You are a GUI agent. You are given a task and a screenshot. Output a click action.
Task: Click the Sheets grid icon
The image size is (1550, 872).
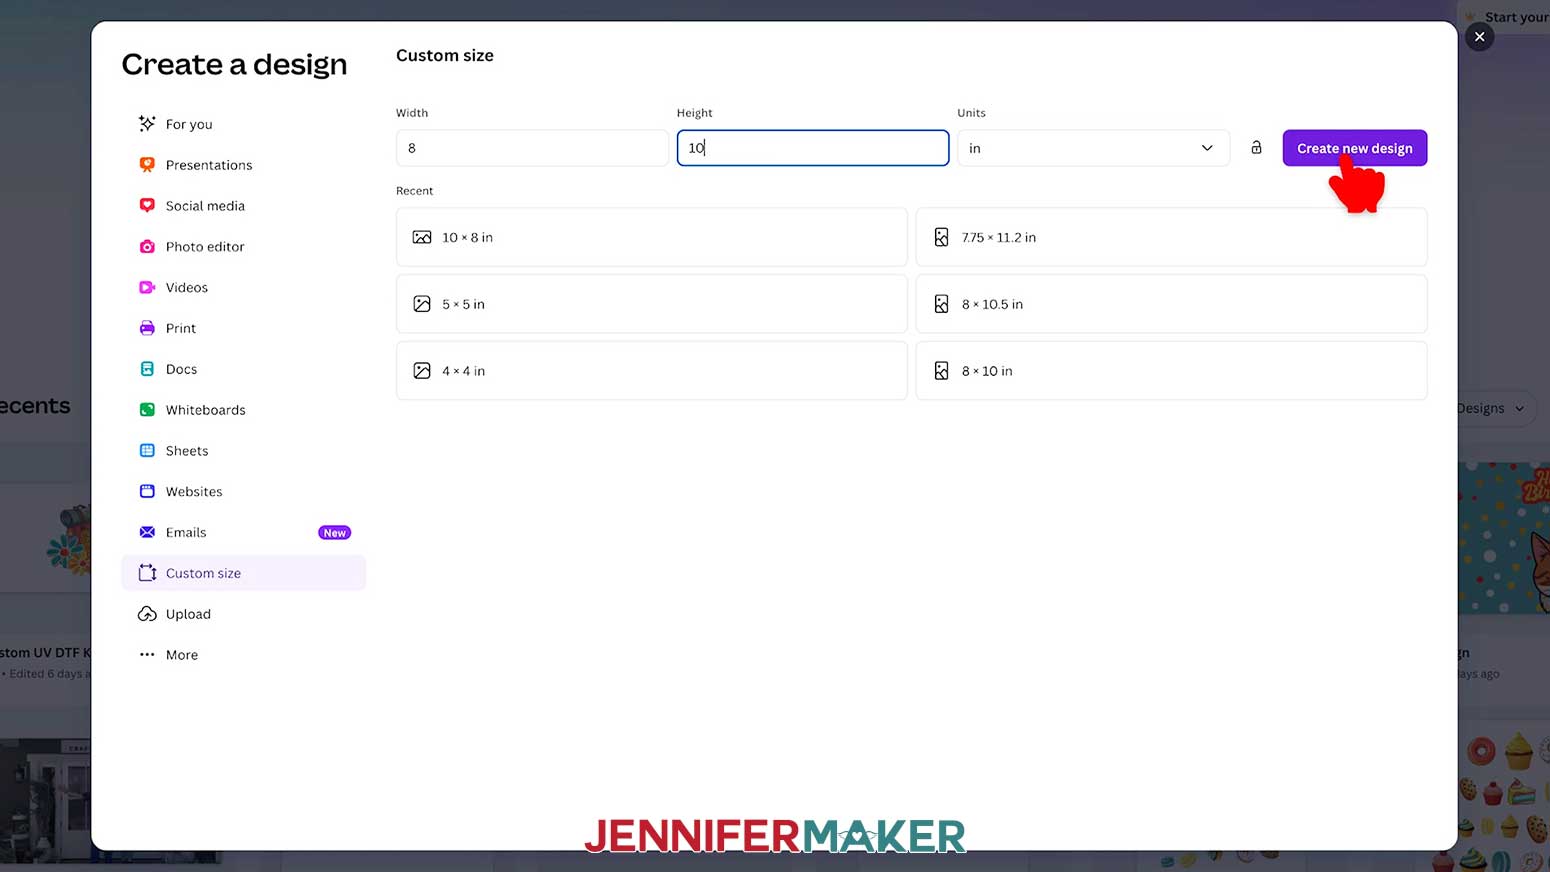pyautogui.click(x=147, y=451)
